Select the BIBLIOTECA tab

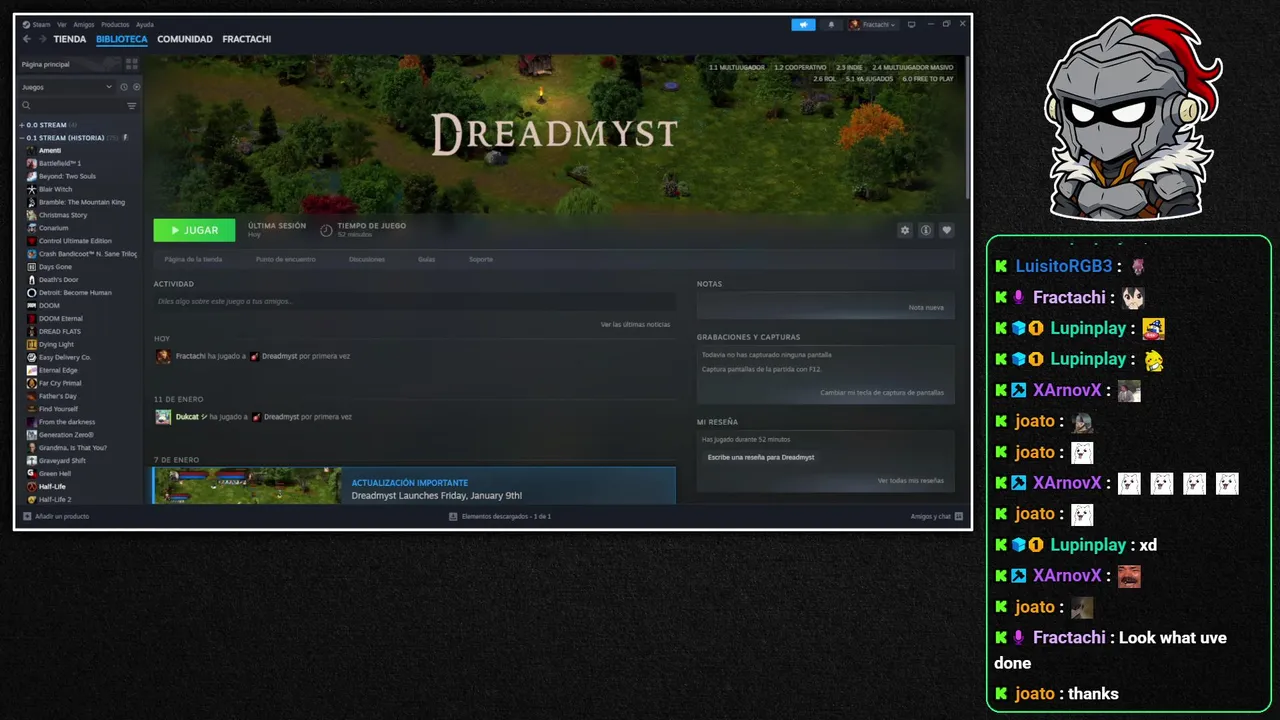pyautogui.click(x=122, y=39)
